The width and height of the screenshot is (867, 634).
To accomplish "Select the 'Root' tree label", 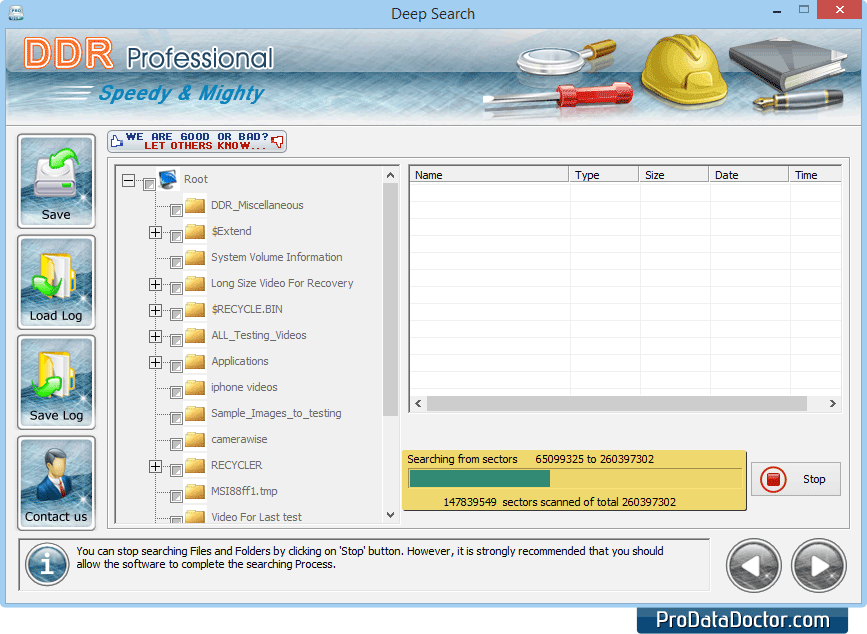I will (196, 179).
